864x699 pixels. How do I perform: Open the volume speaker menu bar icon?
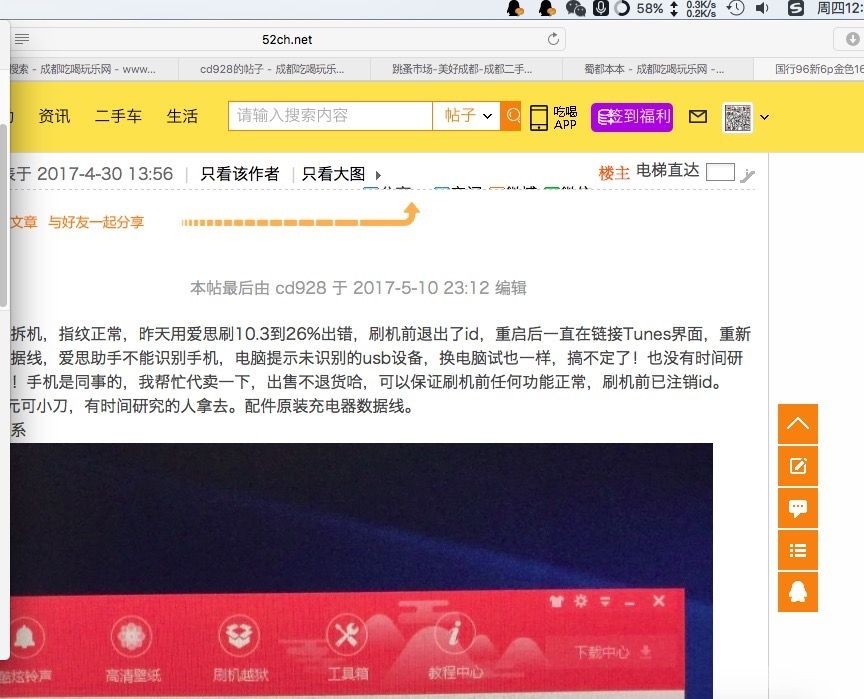(762, 8)
